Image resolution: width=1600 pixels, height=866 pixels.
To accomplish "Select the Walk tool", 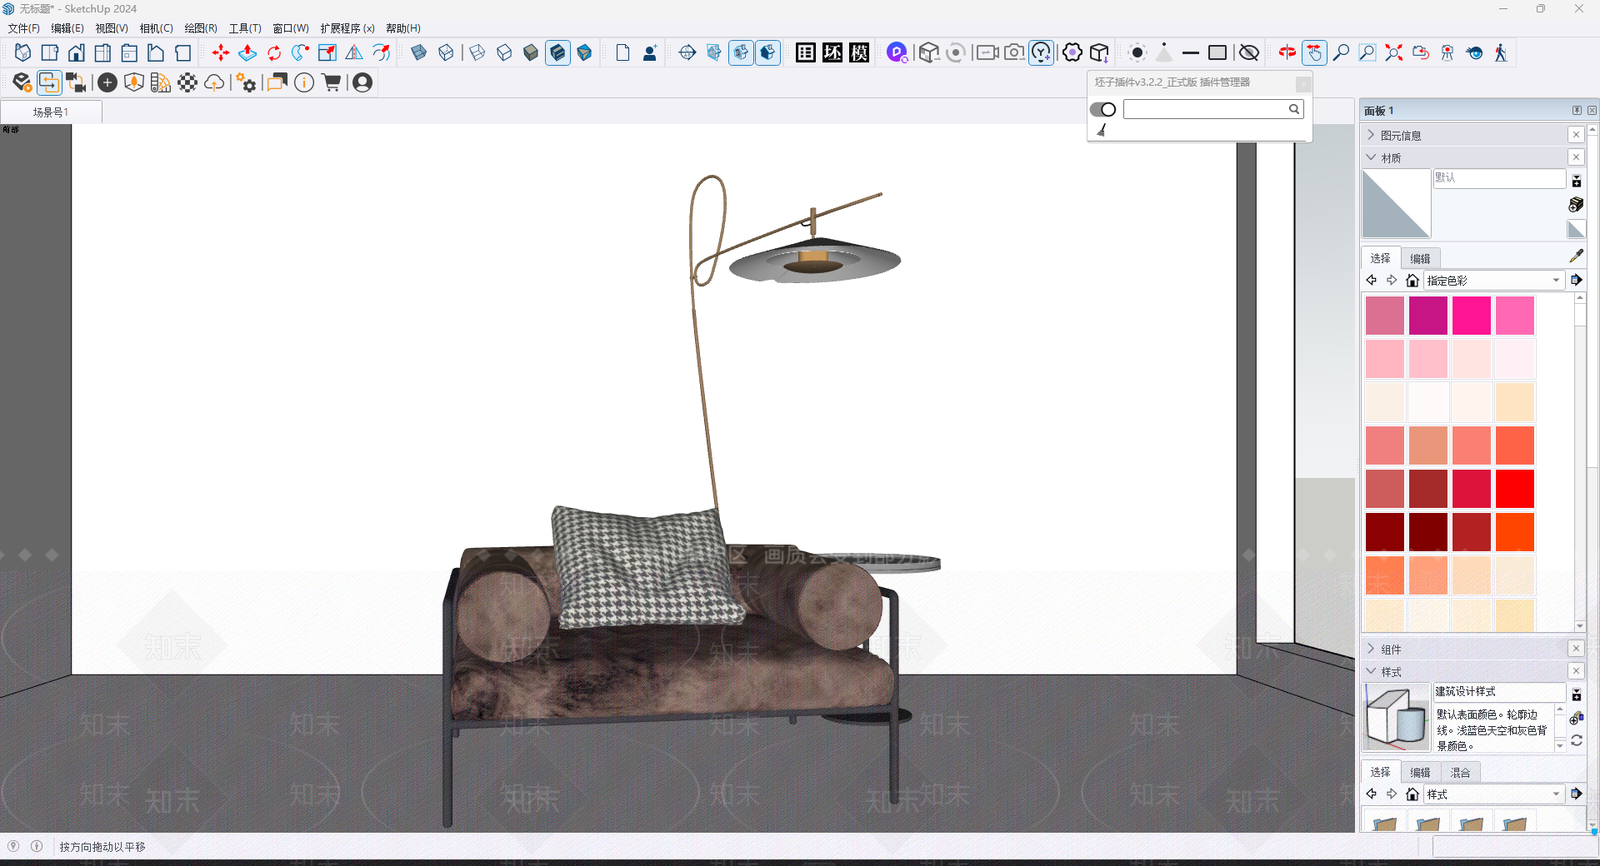I will tap(1501, 53).
